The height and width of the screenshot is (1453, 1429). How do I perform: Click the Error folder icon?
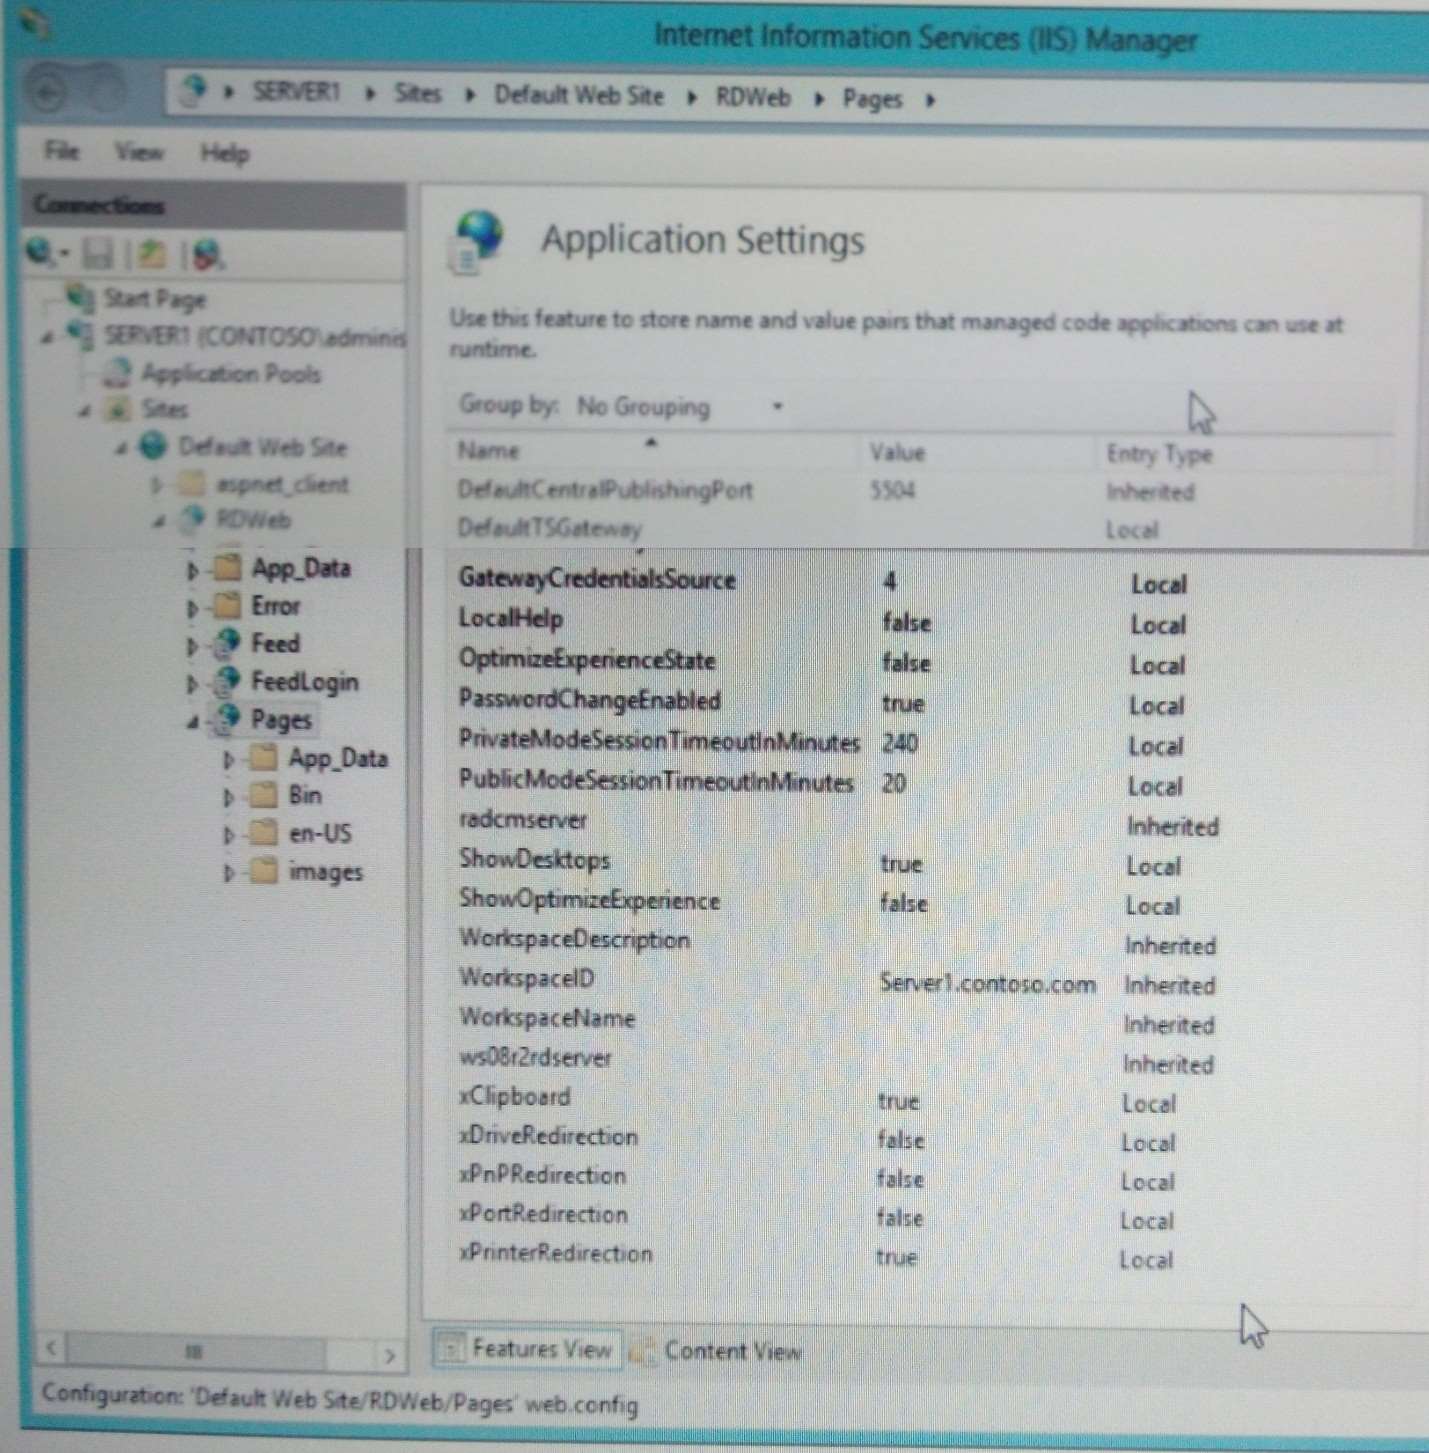pos(228,605)
